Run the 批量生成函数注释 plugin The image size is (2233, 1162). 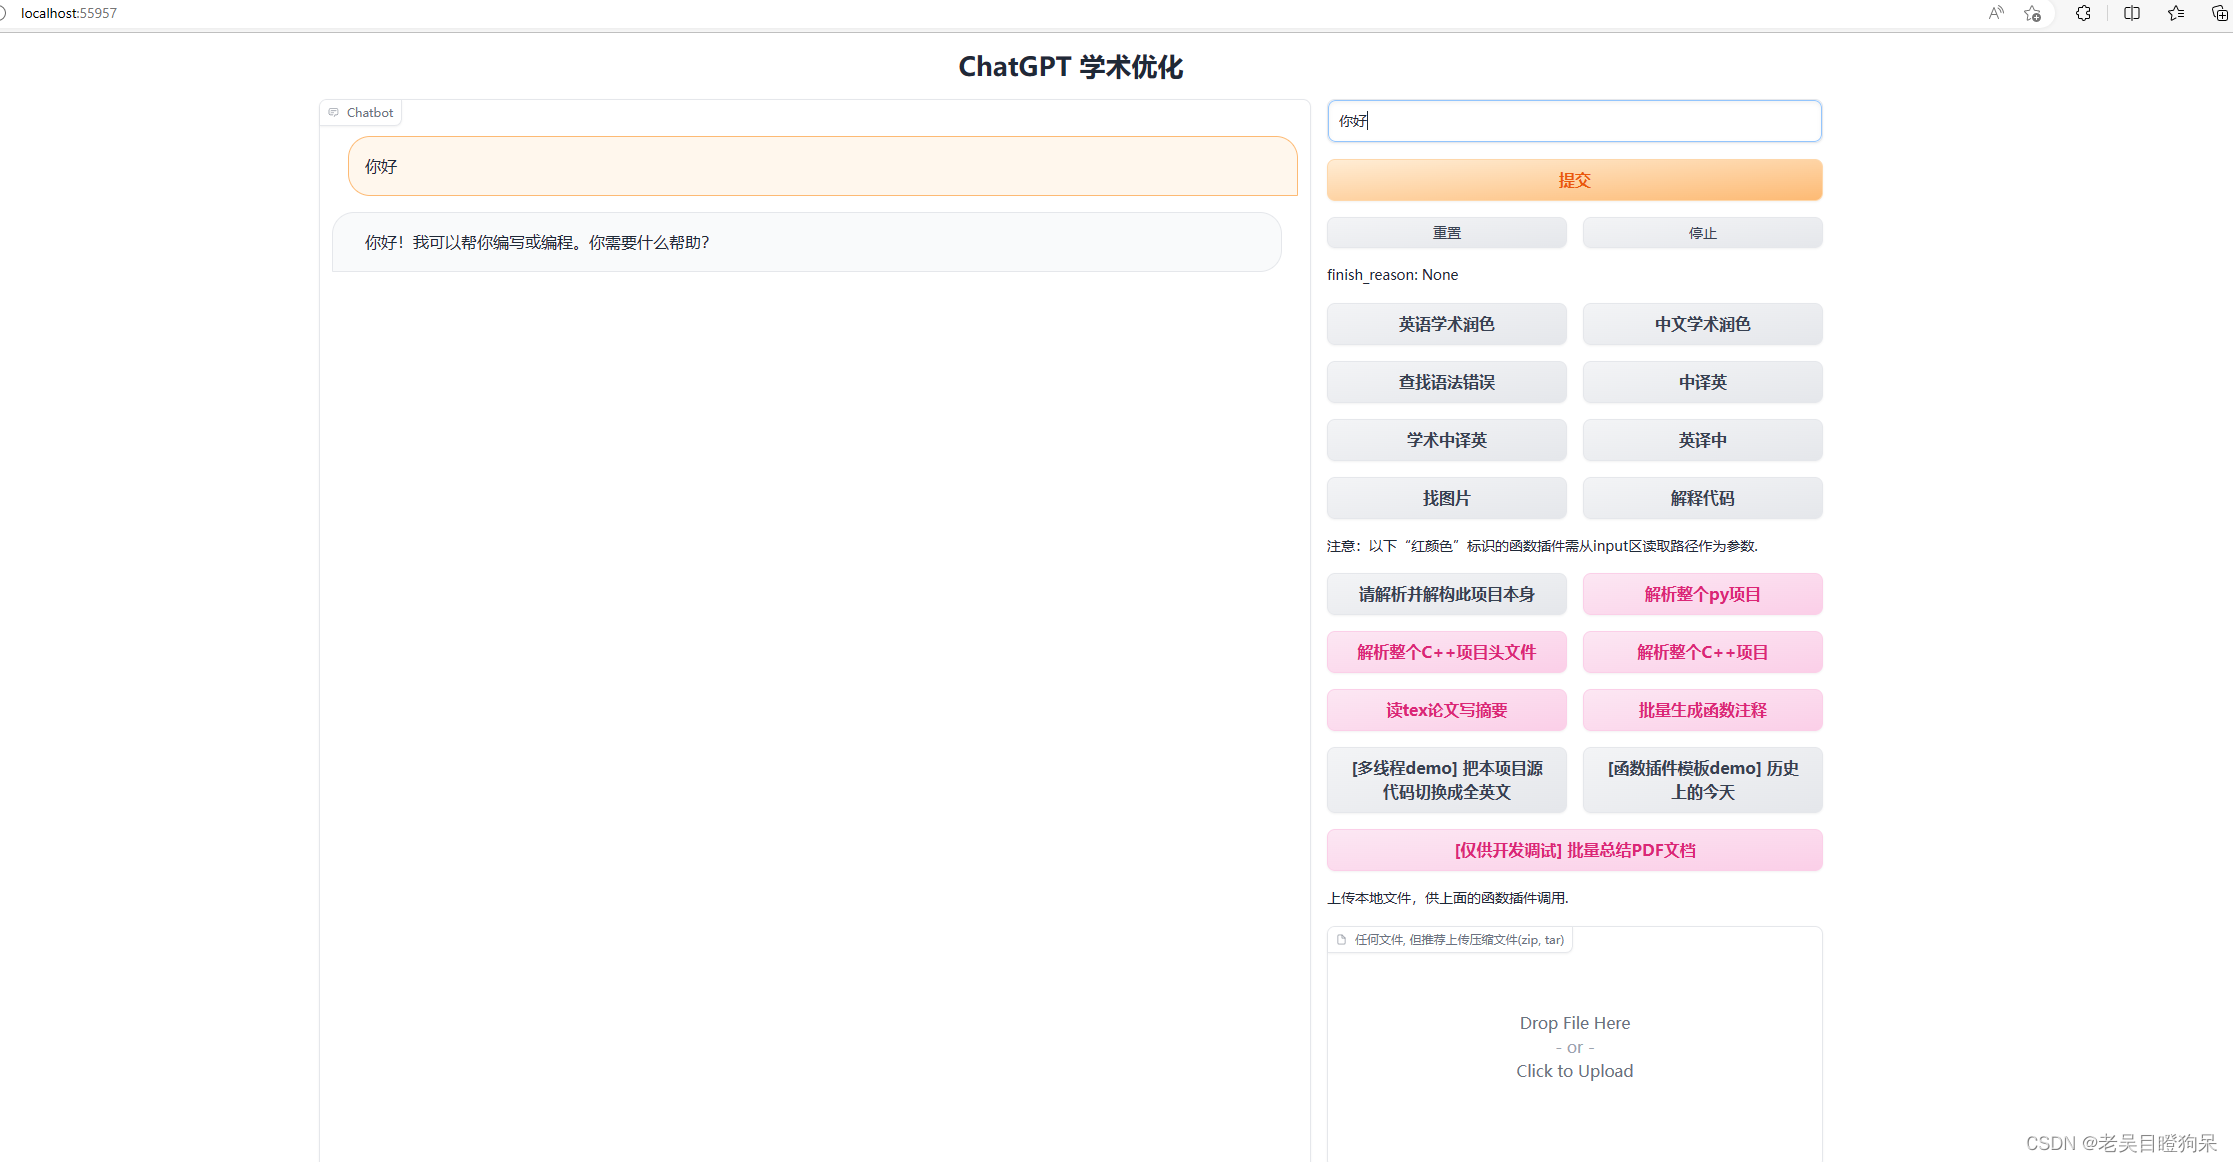click(x=1702, y=710)
